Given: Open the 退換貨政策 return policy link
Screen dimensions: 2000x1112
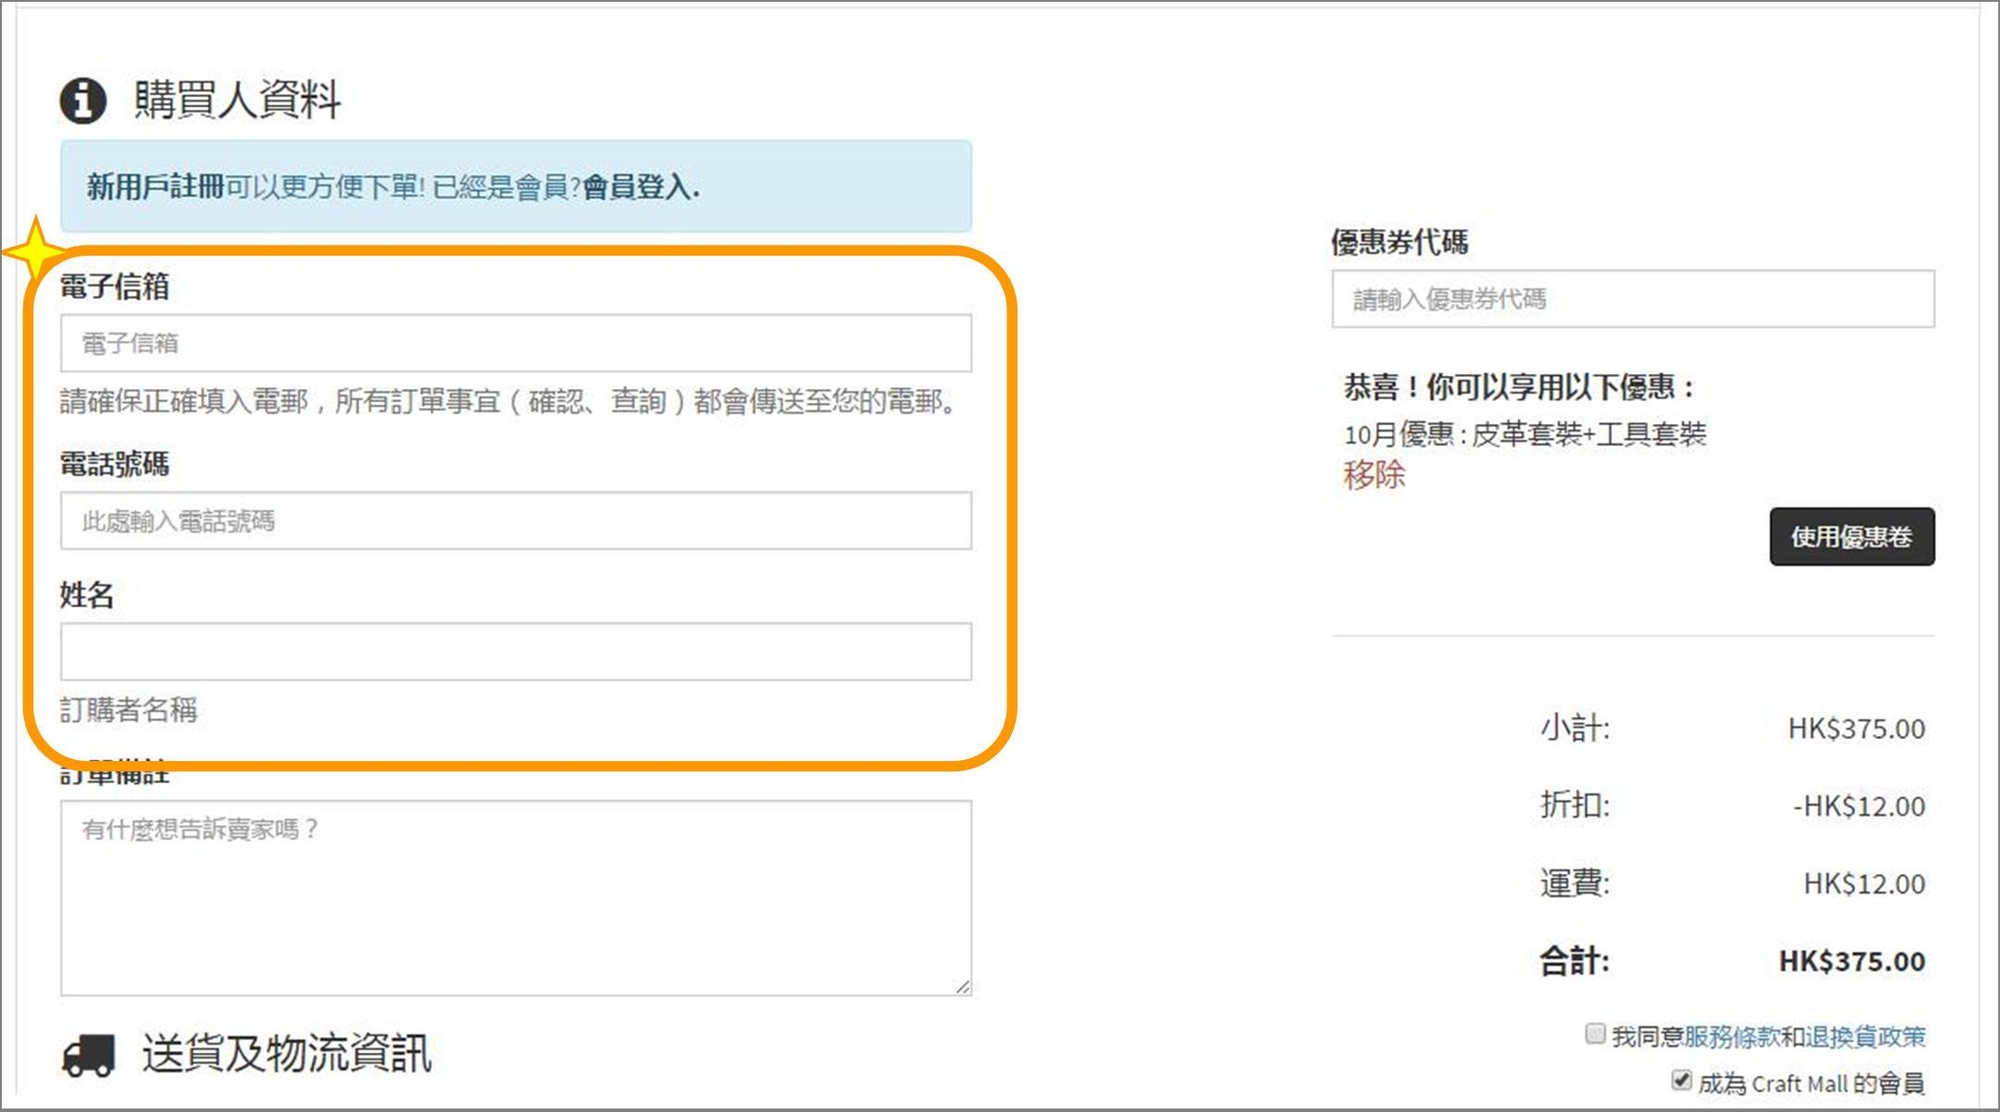Looking at the screenshot, I should [1865, 1037].
